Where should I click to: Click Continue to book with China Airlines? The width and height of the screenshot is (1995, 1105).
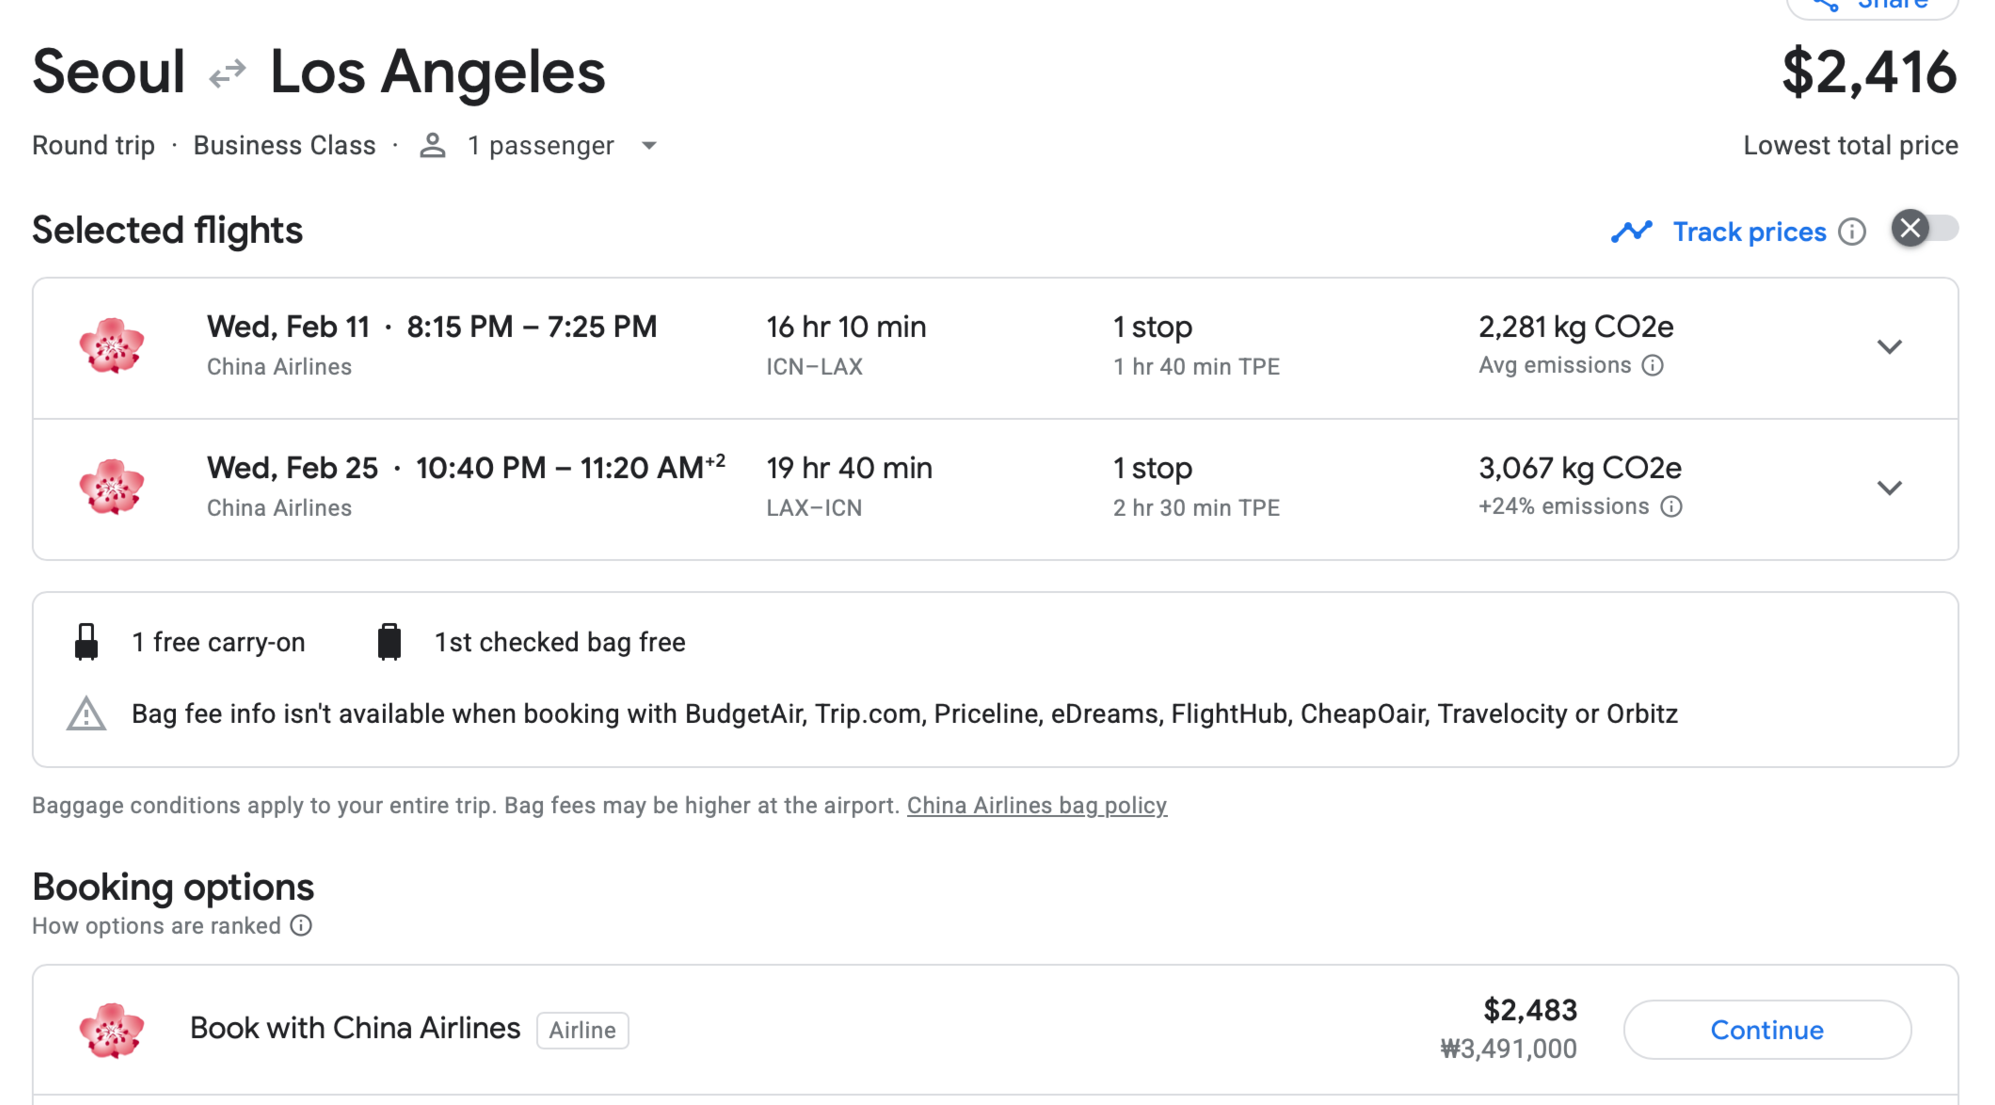point(1767,1029)
